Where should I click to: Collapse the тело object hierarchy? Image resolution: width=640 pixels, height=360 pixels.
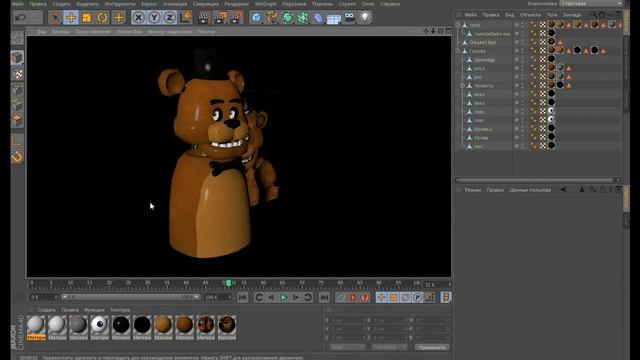[x=458, y=25]
